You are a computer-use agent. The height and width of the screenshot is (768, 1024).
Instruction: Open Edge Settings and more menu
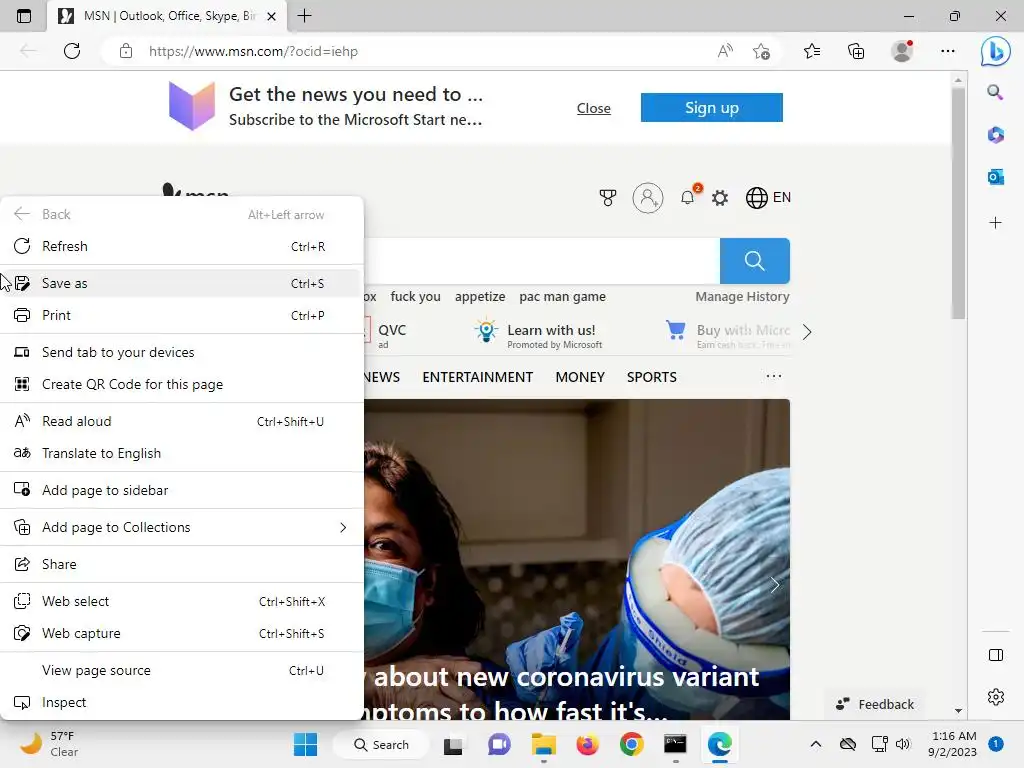coord(948,51)
